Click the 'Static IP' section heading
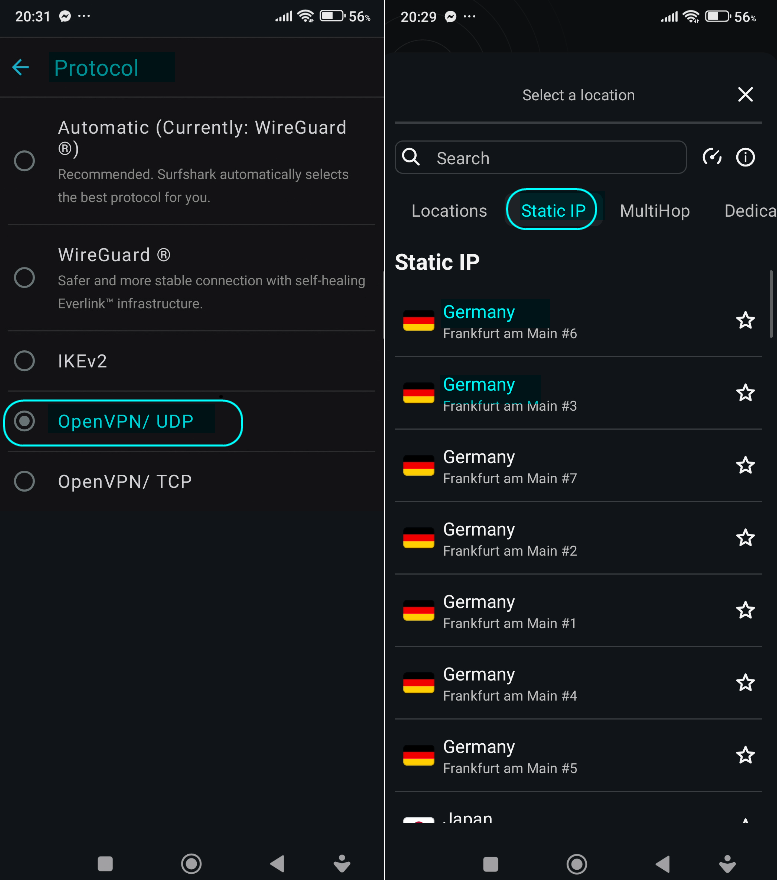Viewport: 777px width, 880px height. pyautogui.click(x=437, y=262)
